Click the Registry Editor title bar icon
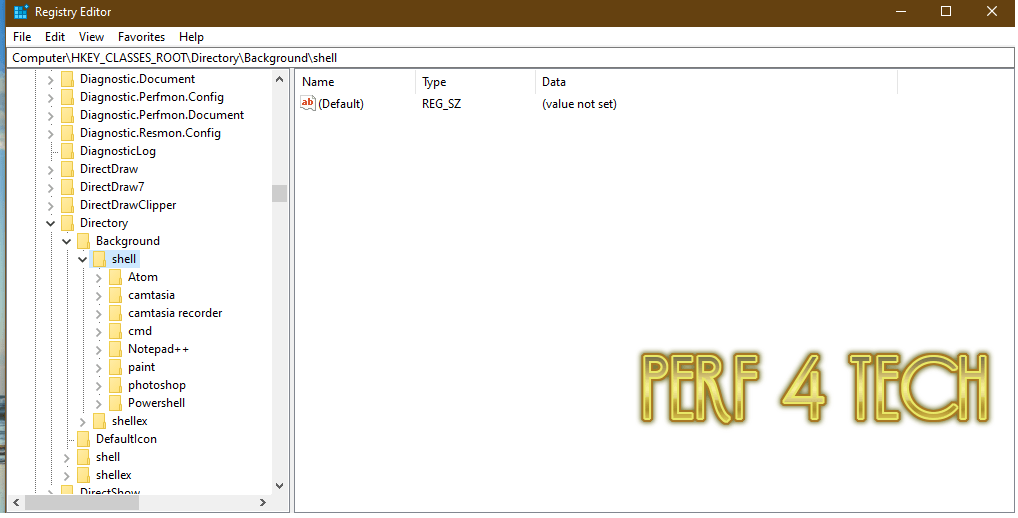This screenshot has width=1018, height=518. 21,12
